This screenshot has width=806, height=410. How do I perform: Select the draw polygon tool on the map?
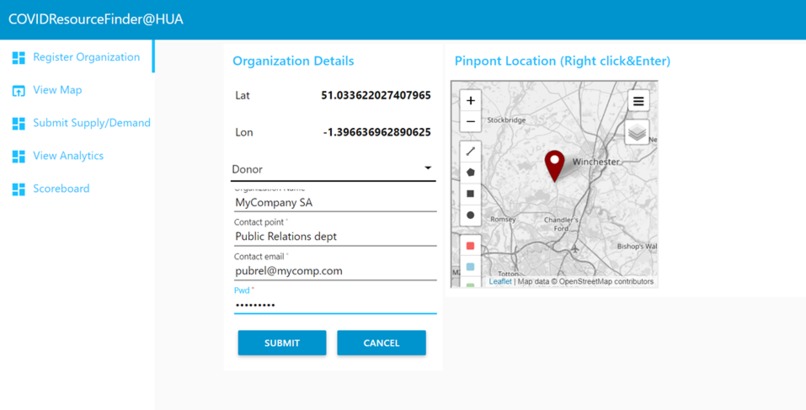coord(470,173)
